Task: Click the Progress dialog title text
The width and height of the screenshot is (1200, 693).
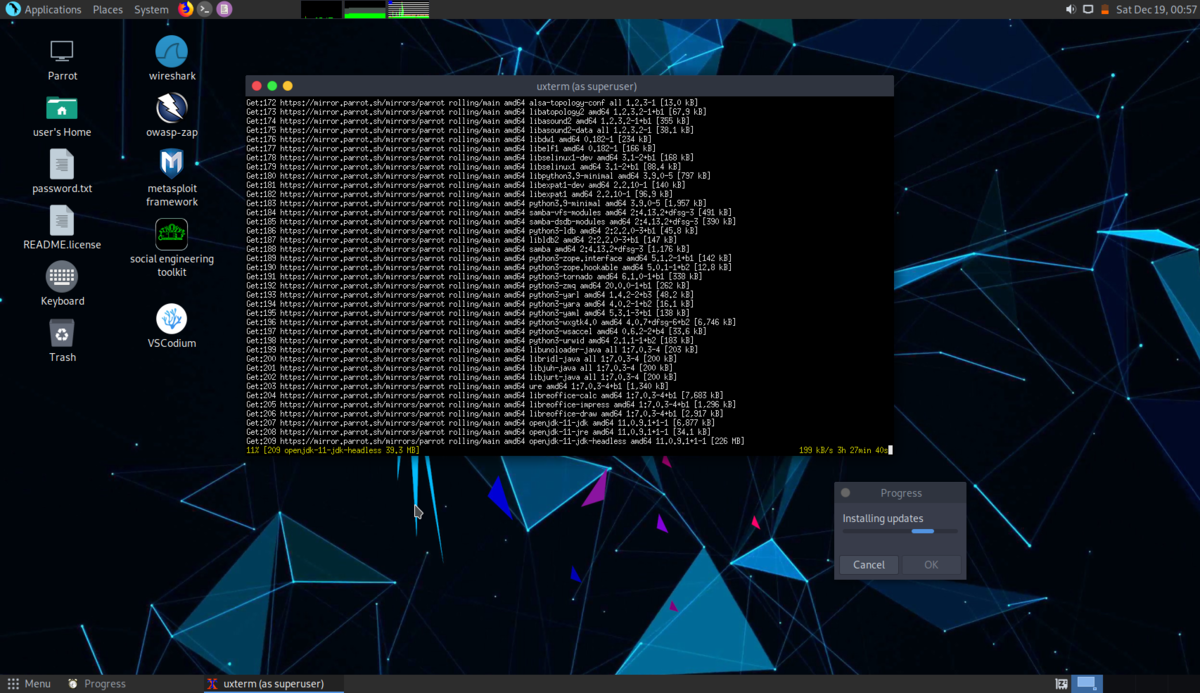Action: [901, 493]
